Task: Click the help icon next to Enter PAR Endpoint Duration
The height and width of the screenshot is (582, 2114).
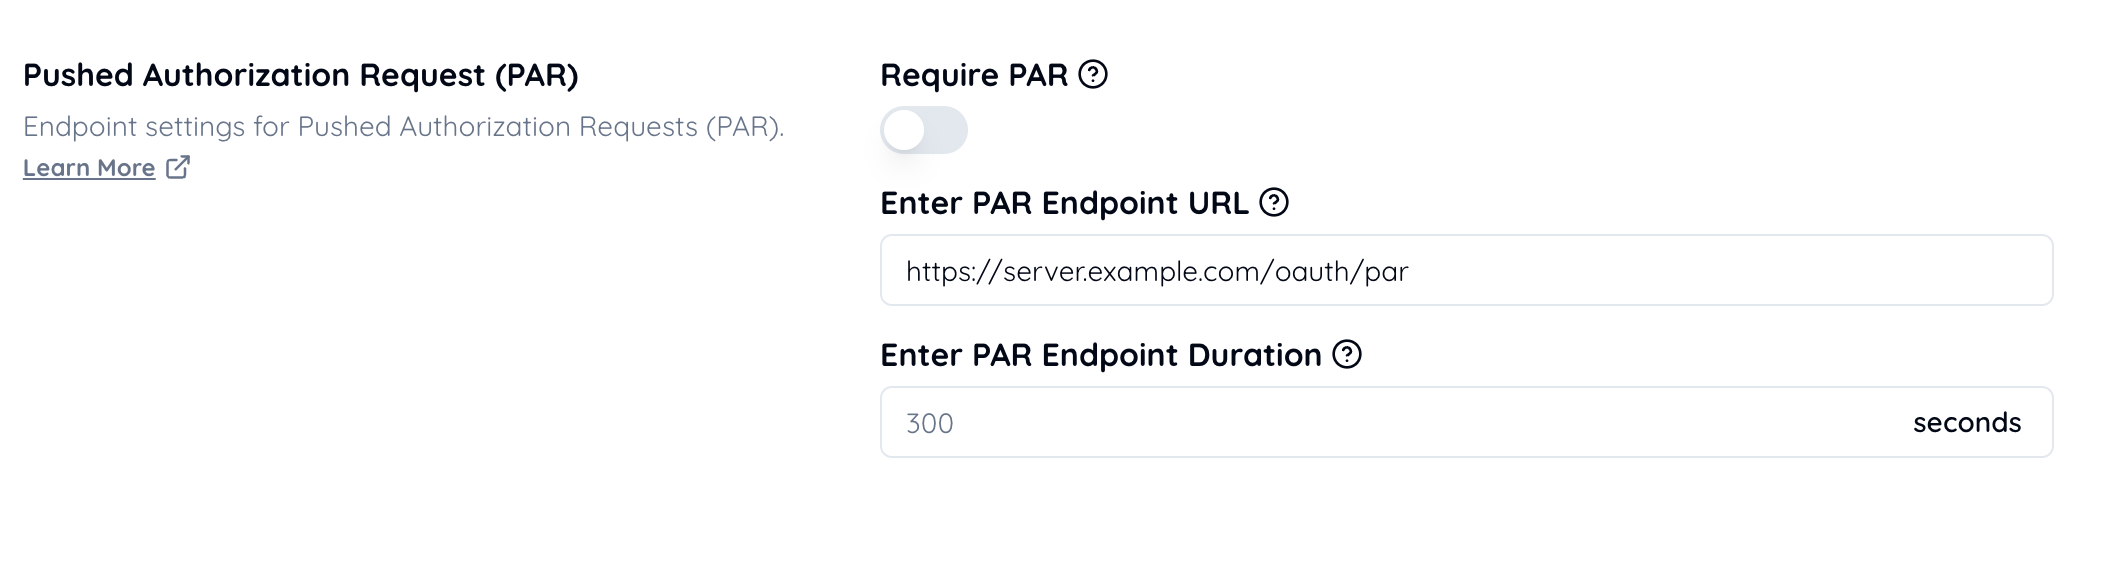Action: pos(1347,355)
